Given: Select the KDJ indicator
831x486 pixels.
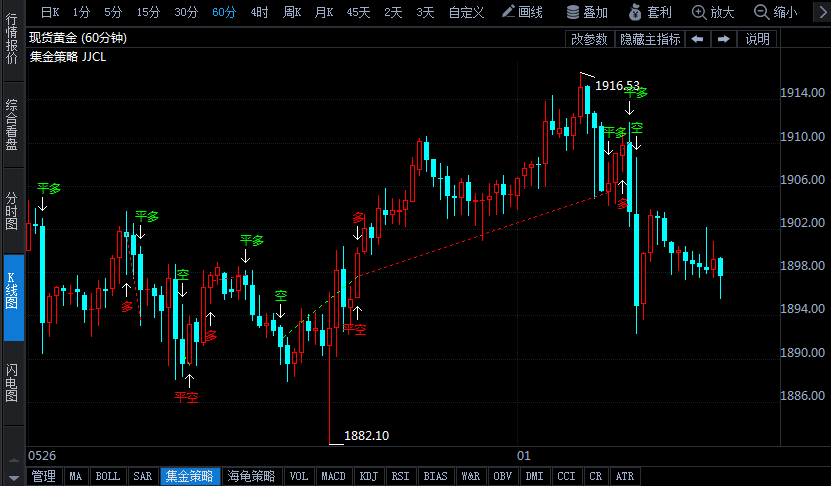Looking at the screenshot, I should click(368, 476).
